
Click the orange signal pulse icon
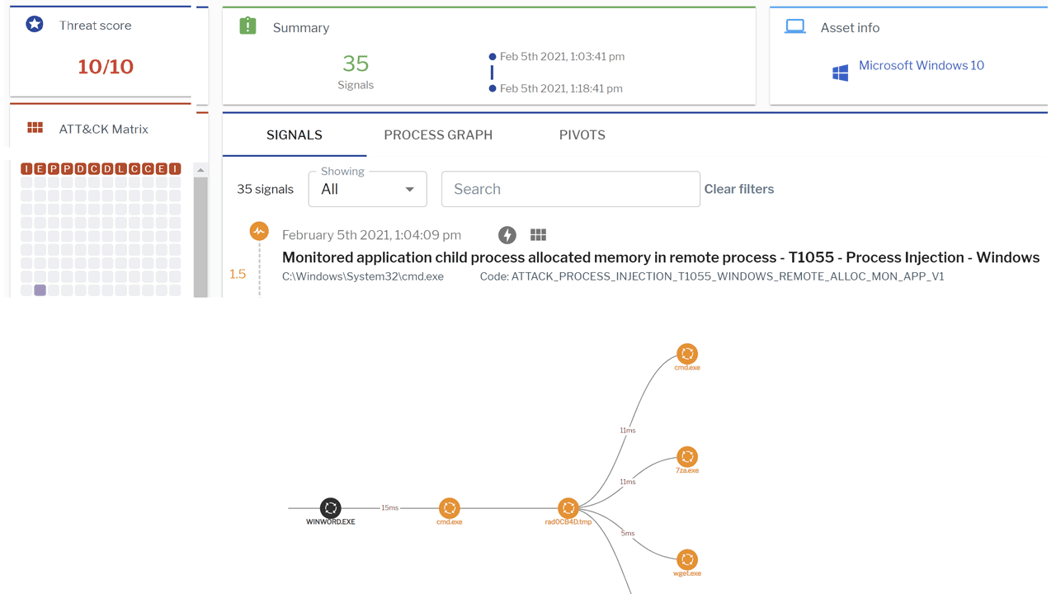pos(259,232)
